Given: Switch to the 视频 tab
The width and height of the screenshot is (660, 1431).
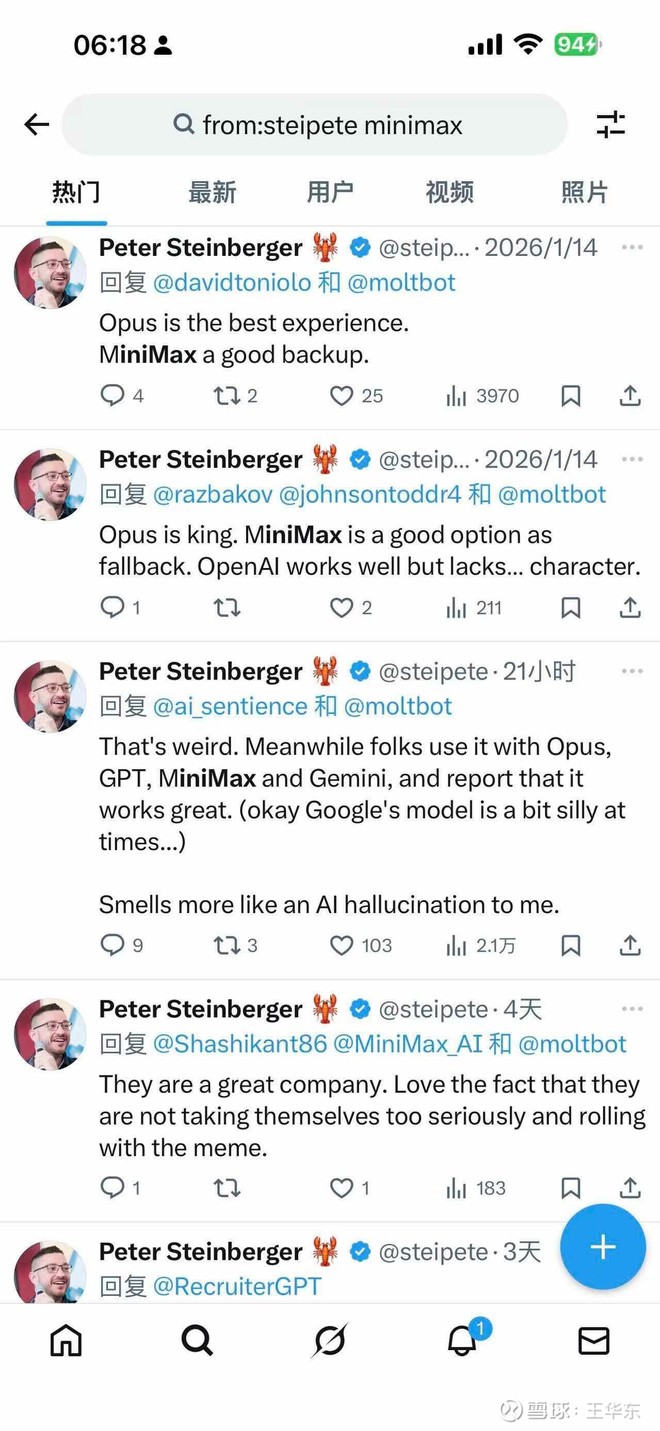Looking at the screenshot, I should pos(449,192).
